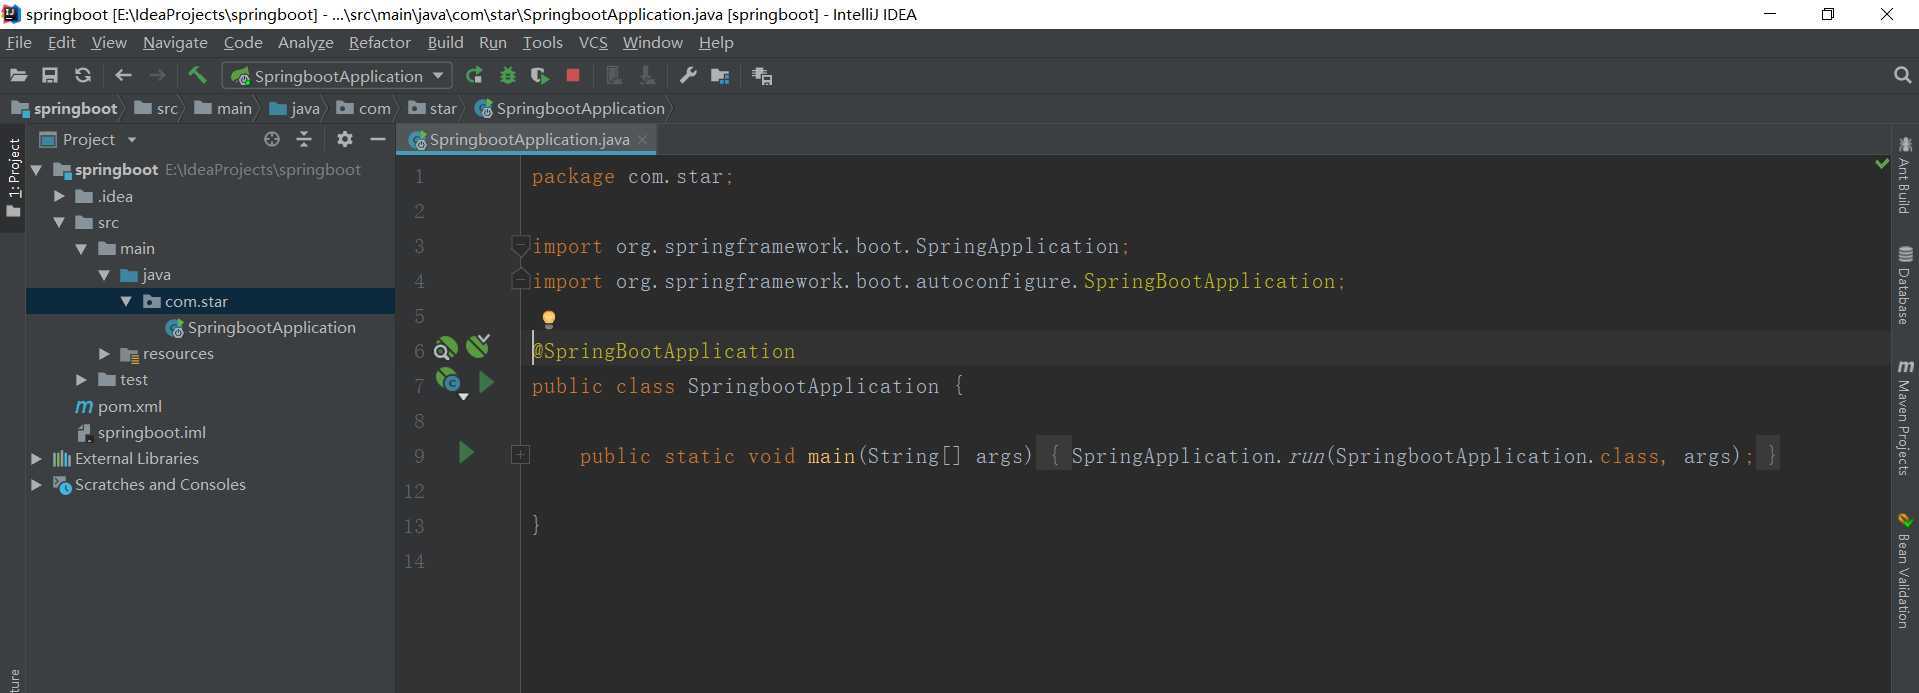Expand the test folder
Image resolution: width=1919 pixels, height=693 pixels.
pyautogui.click(x=81, y=380)
